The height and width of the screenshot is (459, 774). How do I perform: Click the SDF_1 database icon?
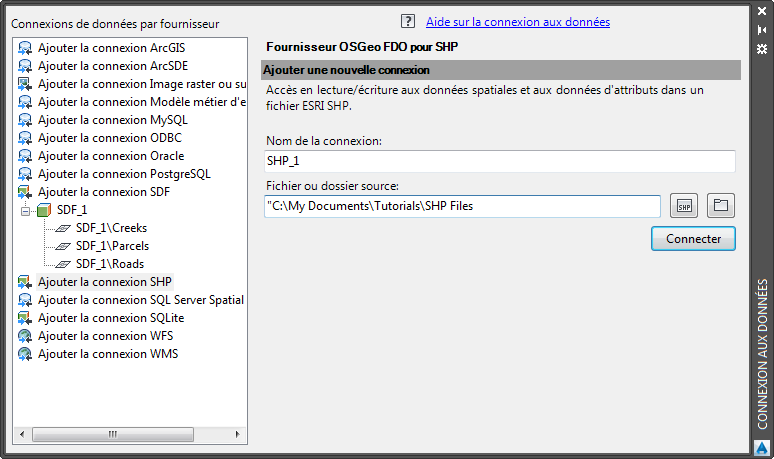(x=44, y=210)
